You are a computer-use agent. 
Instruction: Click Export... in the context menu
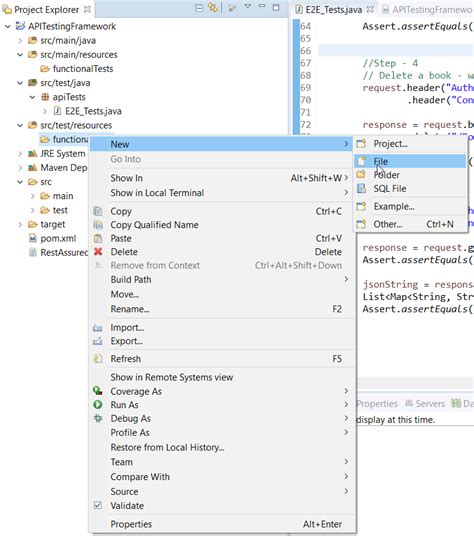pyautogui.click(x=221, y=341)
